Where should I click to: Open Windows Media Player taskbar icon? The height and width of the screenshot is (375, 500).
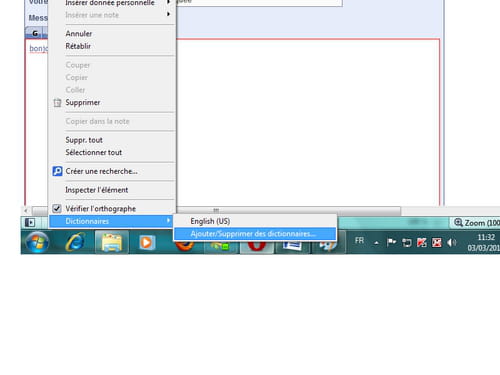tap(147, 242)
